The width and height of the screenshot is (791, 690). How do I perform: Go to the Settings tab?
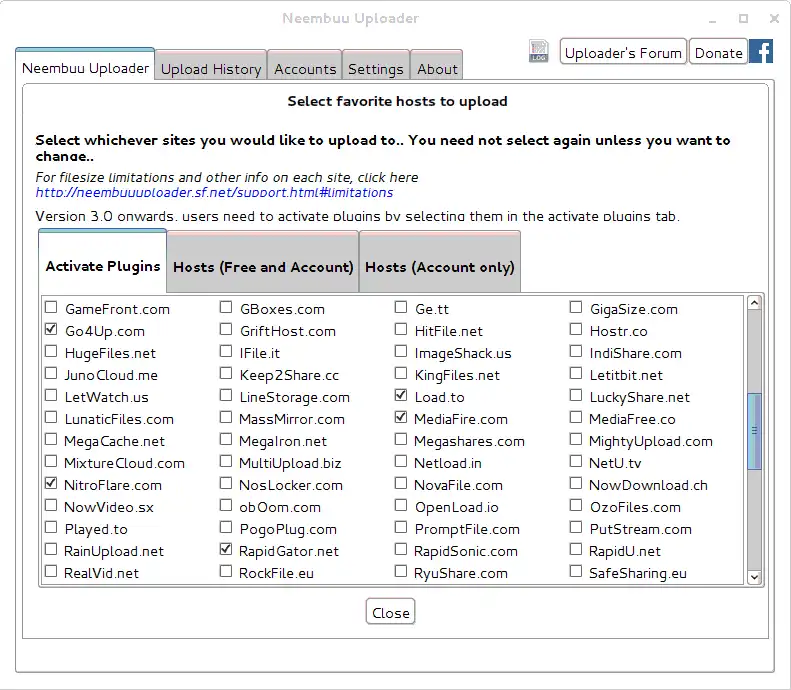point(375,69)
